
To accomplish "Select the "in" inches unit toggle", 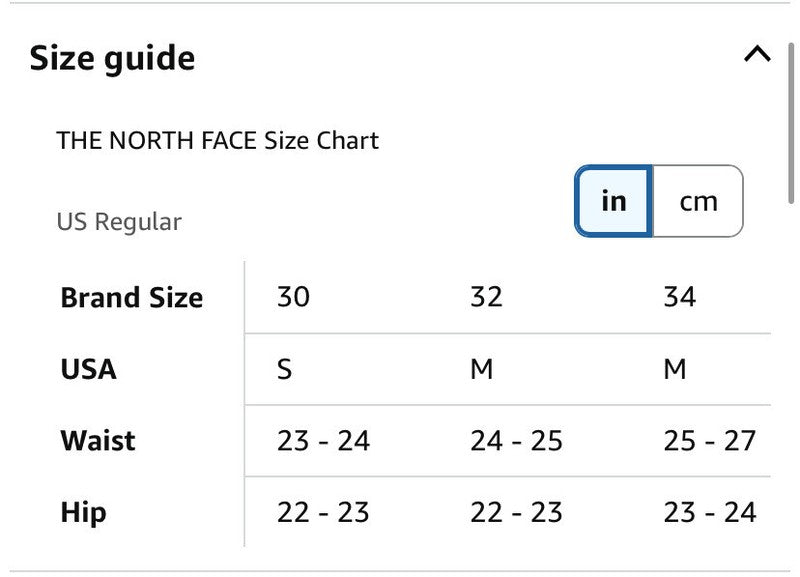I will click(x=614, y=201).
